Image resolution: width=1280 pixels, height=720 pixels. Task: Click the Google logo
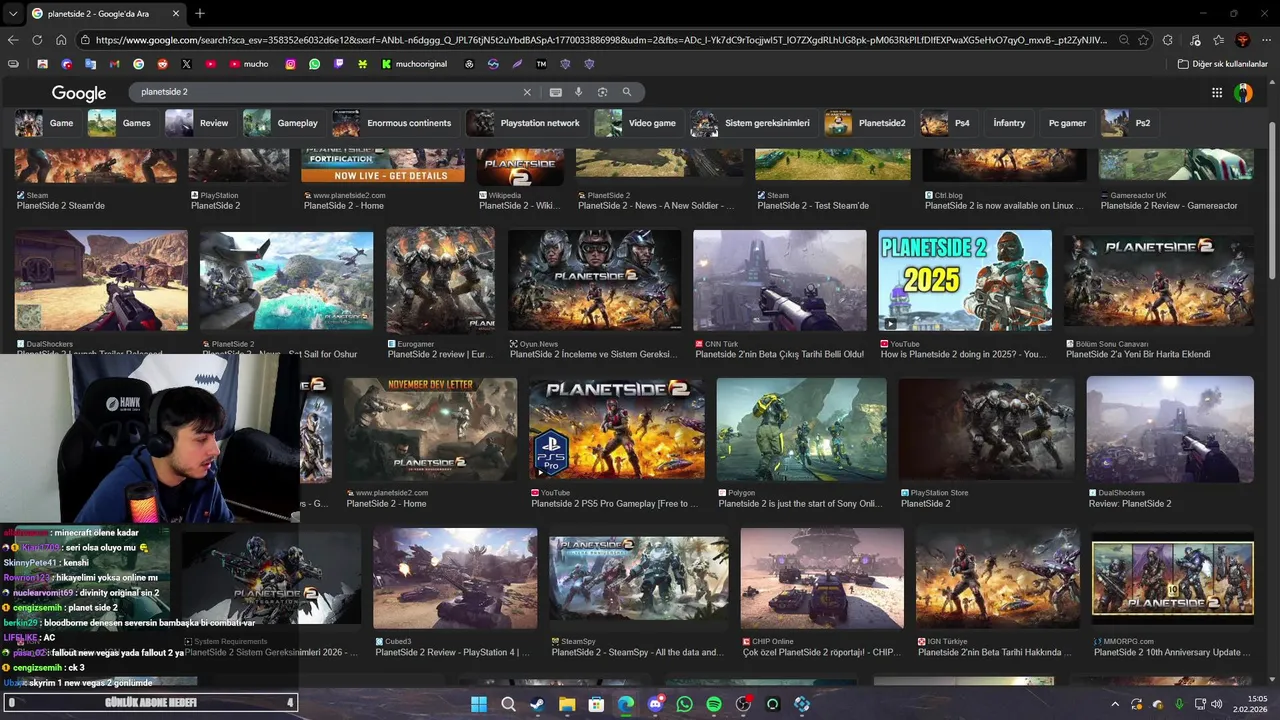[x=79, y=93]
